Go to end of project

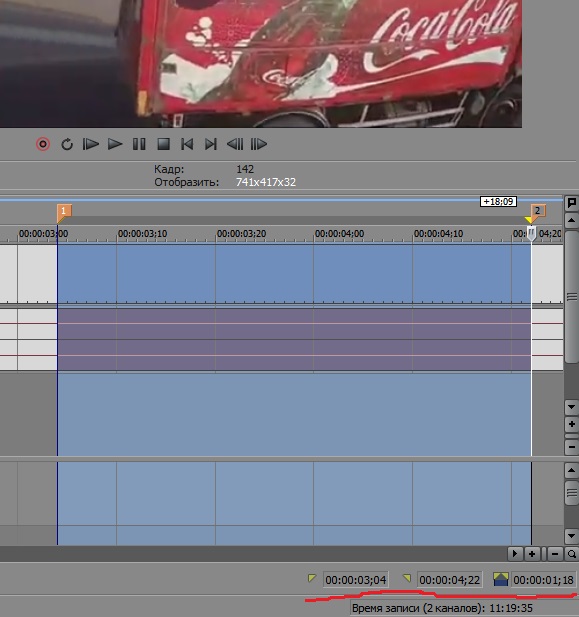click(x=211, y=144)
